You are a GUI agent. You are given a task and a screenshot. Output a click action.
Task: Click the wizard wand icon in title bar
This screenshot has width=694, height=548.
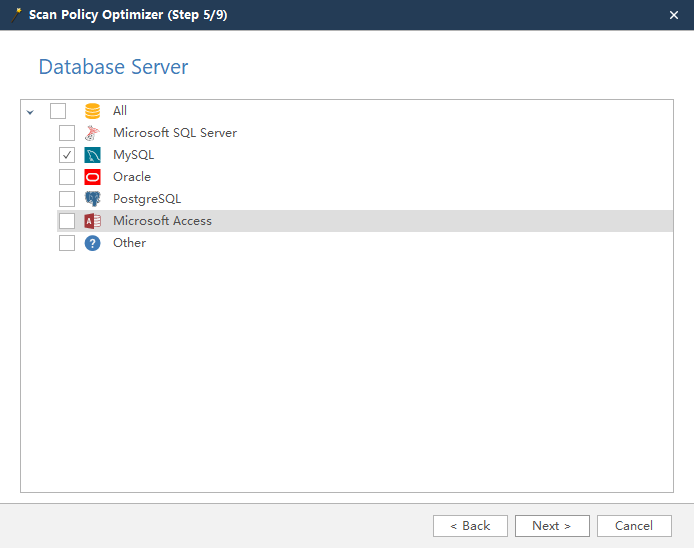[x=16, y=15]
